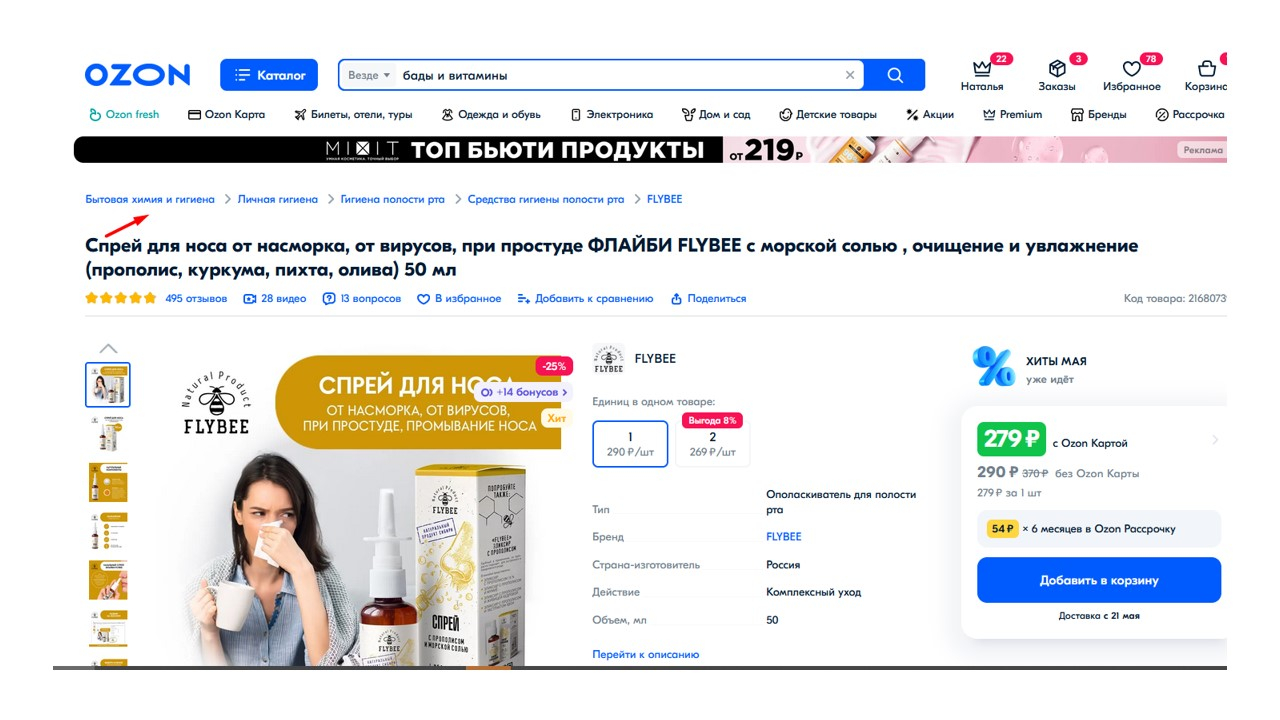Click the search magnifier button
This screenshot has width=1280, height=720.
tap(895, 75)
